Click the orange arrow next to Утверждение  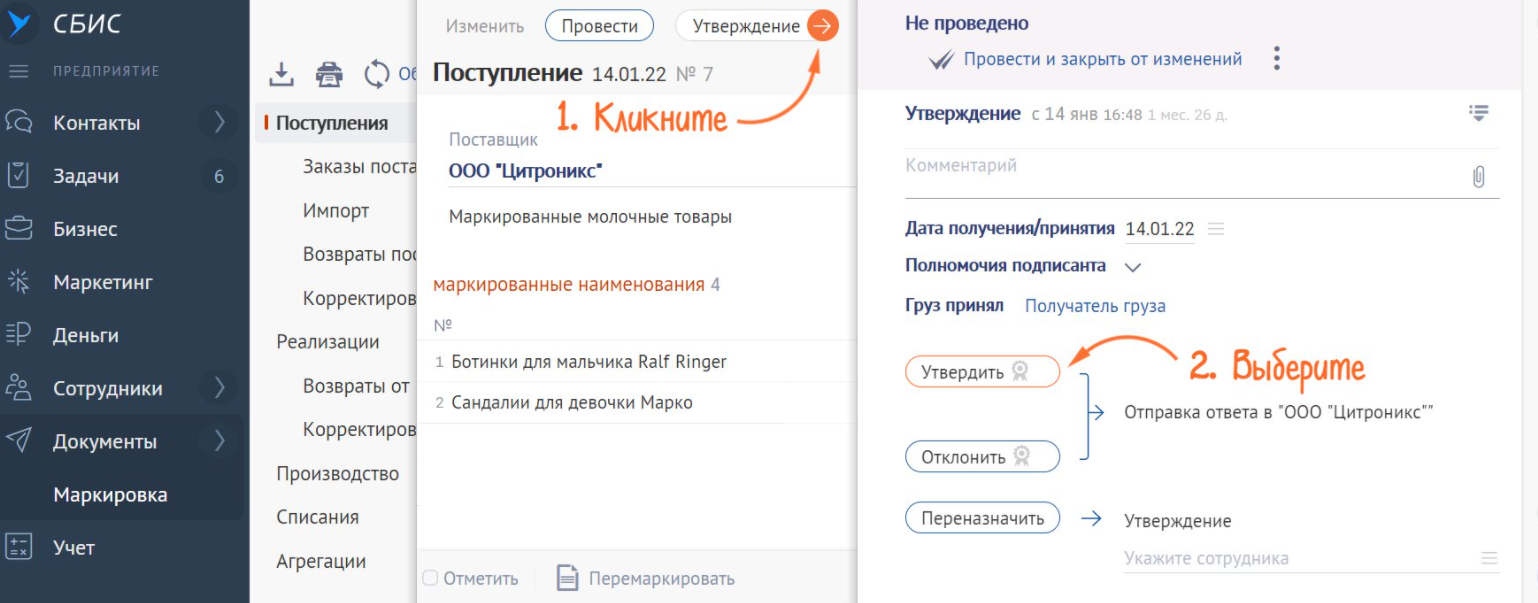coord(822,26)
